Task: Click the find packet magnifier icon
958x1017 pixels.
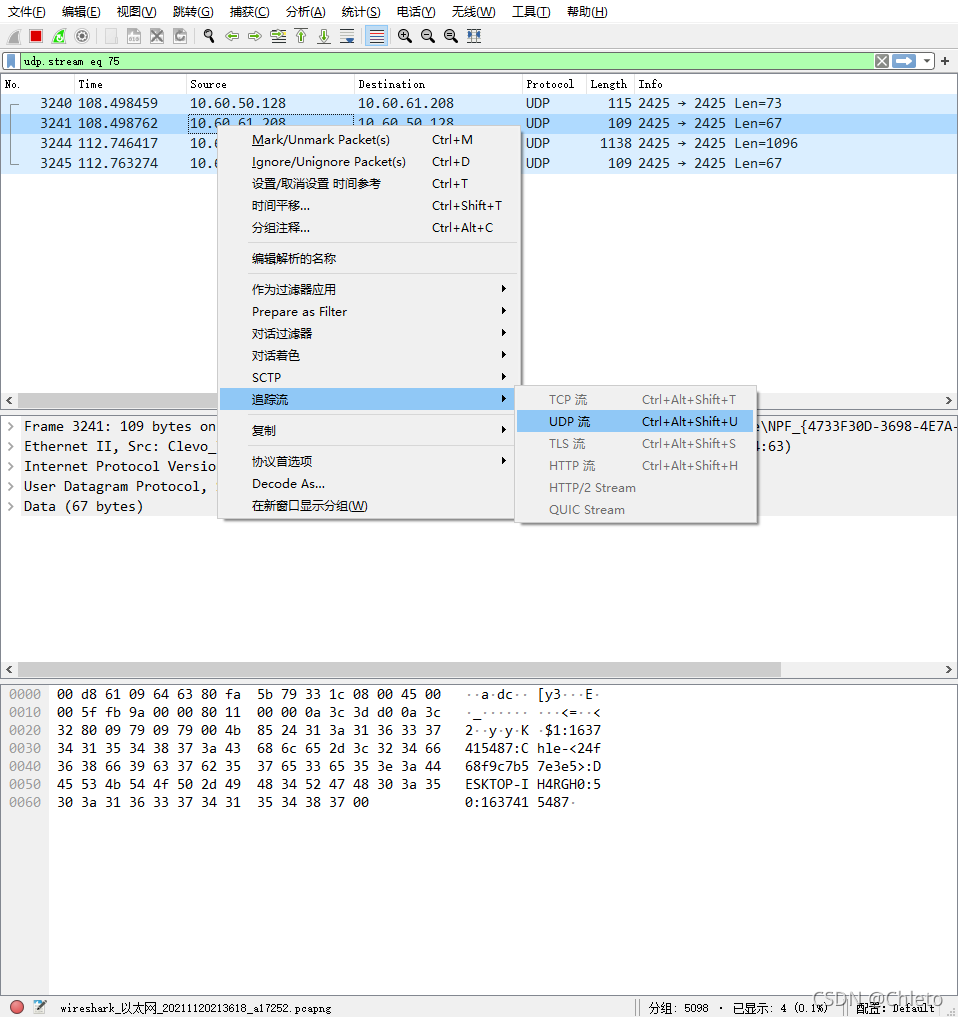Action: [209, 36]
